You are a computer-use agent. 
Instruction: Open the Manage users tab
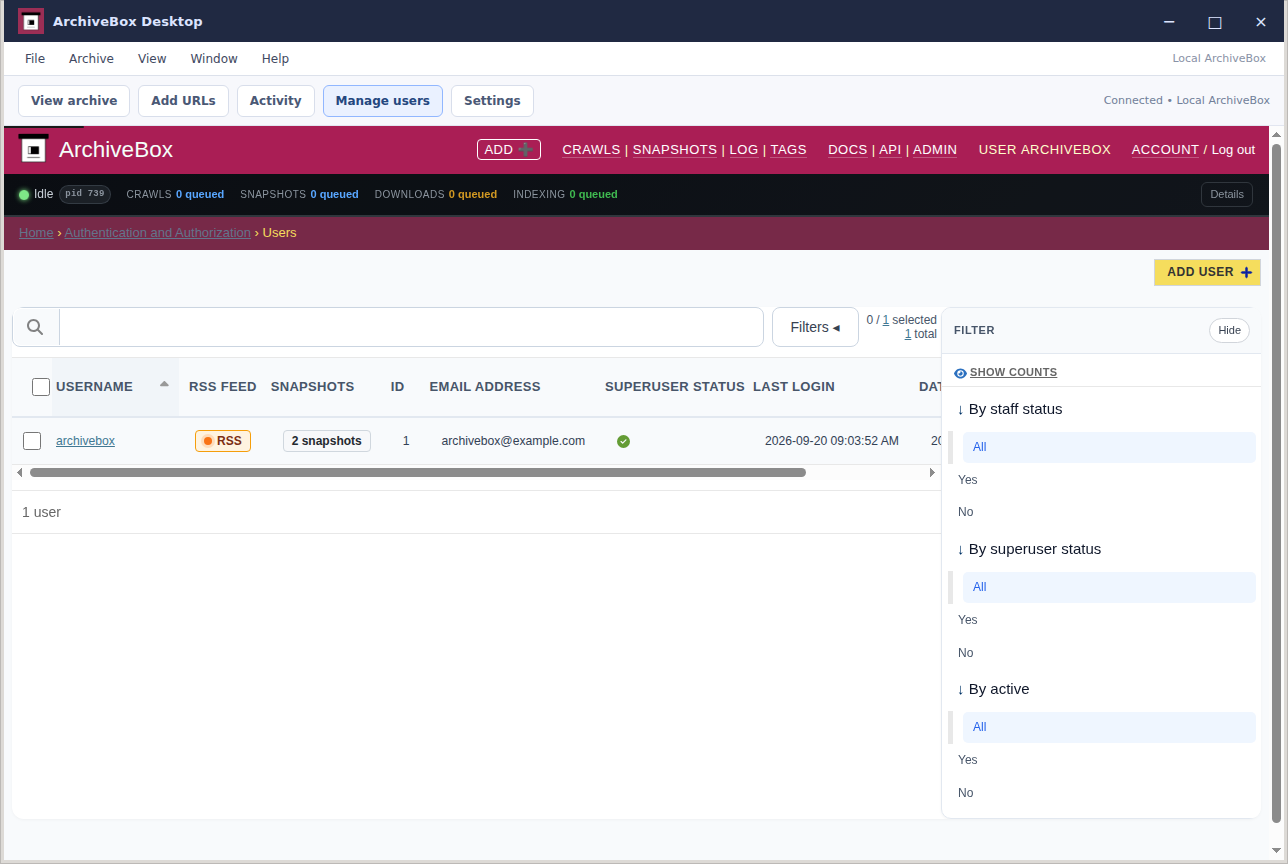383,101
